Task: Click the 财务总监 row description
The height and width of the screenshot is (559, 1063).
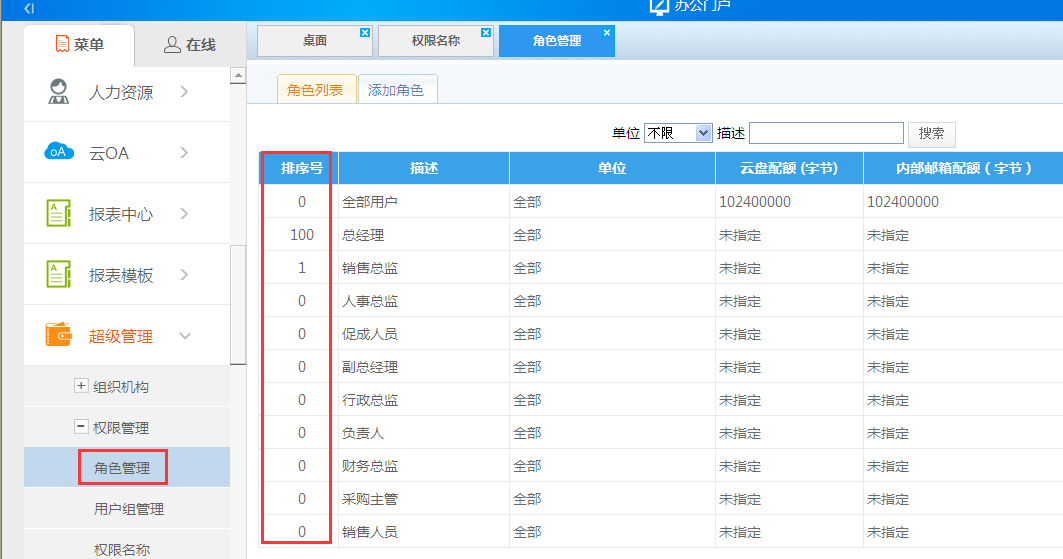Action: click(x=369, y=466)
